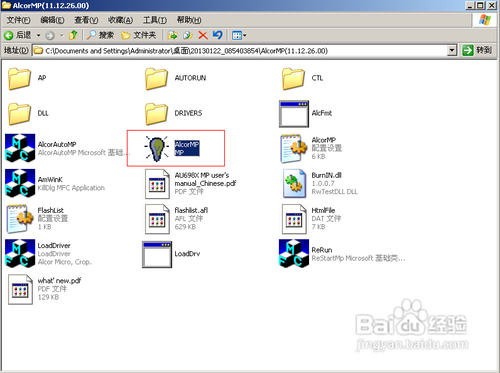
Task: Expand the Back button history arrow
Action: (x=39, y=35)
